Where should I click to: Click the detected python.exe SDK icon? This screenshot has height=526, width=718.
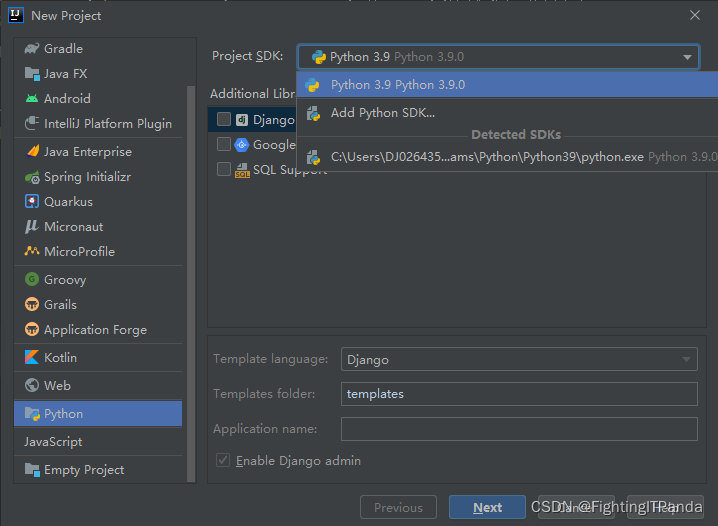click(314, 157)
